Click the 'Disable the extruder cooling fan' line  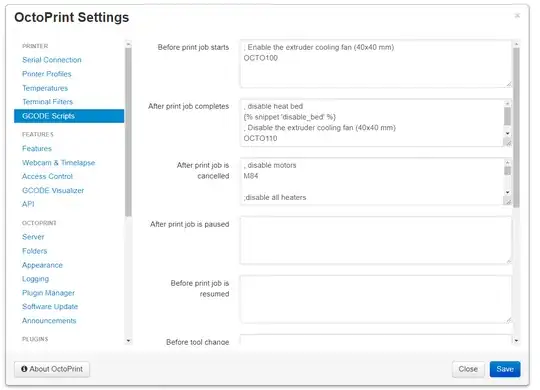point(320,128)
